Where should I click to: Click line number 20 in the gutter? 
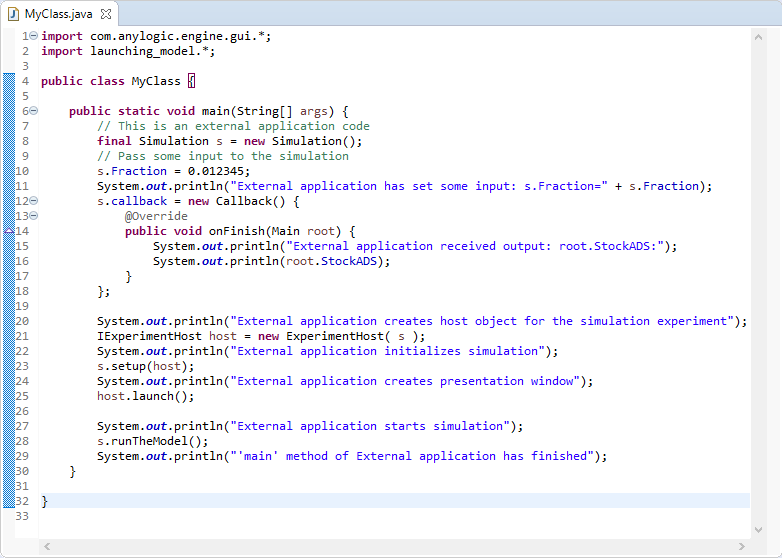pos(22,321)
